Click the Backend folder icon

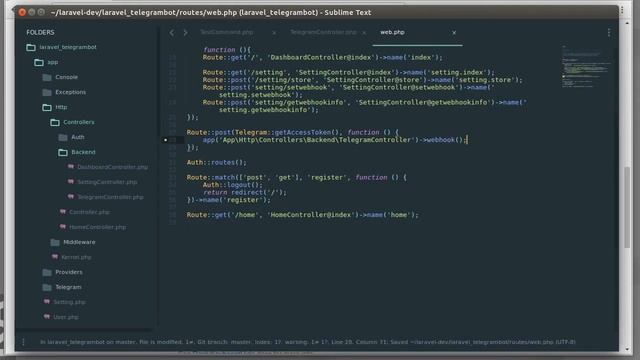coord(63,152)
